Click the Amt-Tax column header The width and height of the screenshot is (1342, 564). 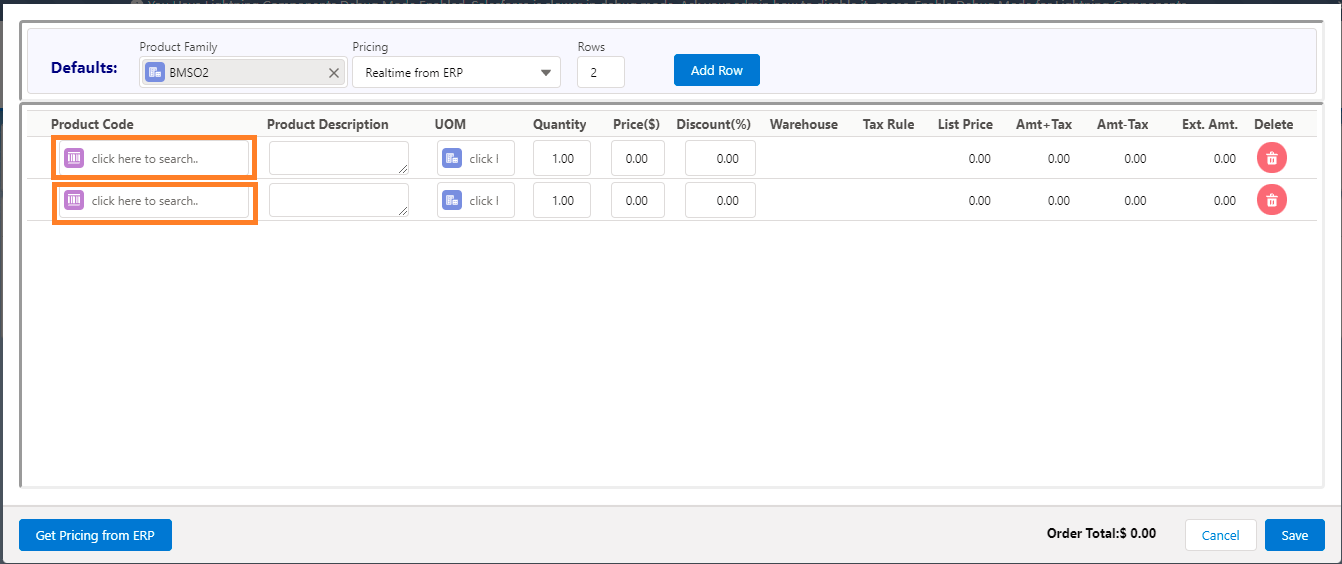[x=1123, y=124]
